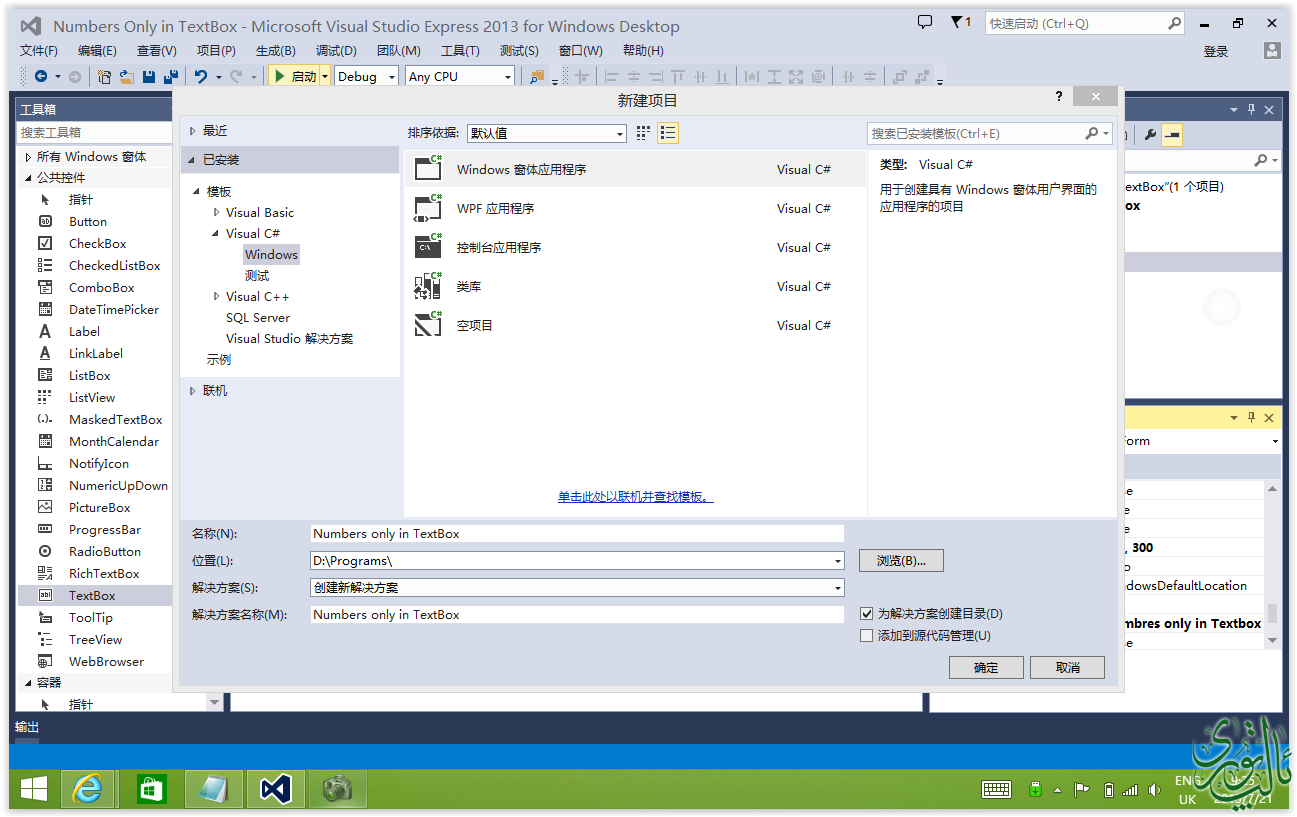Open the feedback speech bubble icon

point(925,22)
